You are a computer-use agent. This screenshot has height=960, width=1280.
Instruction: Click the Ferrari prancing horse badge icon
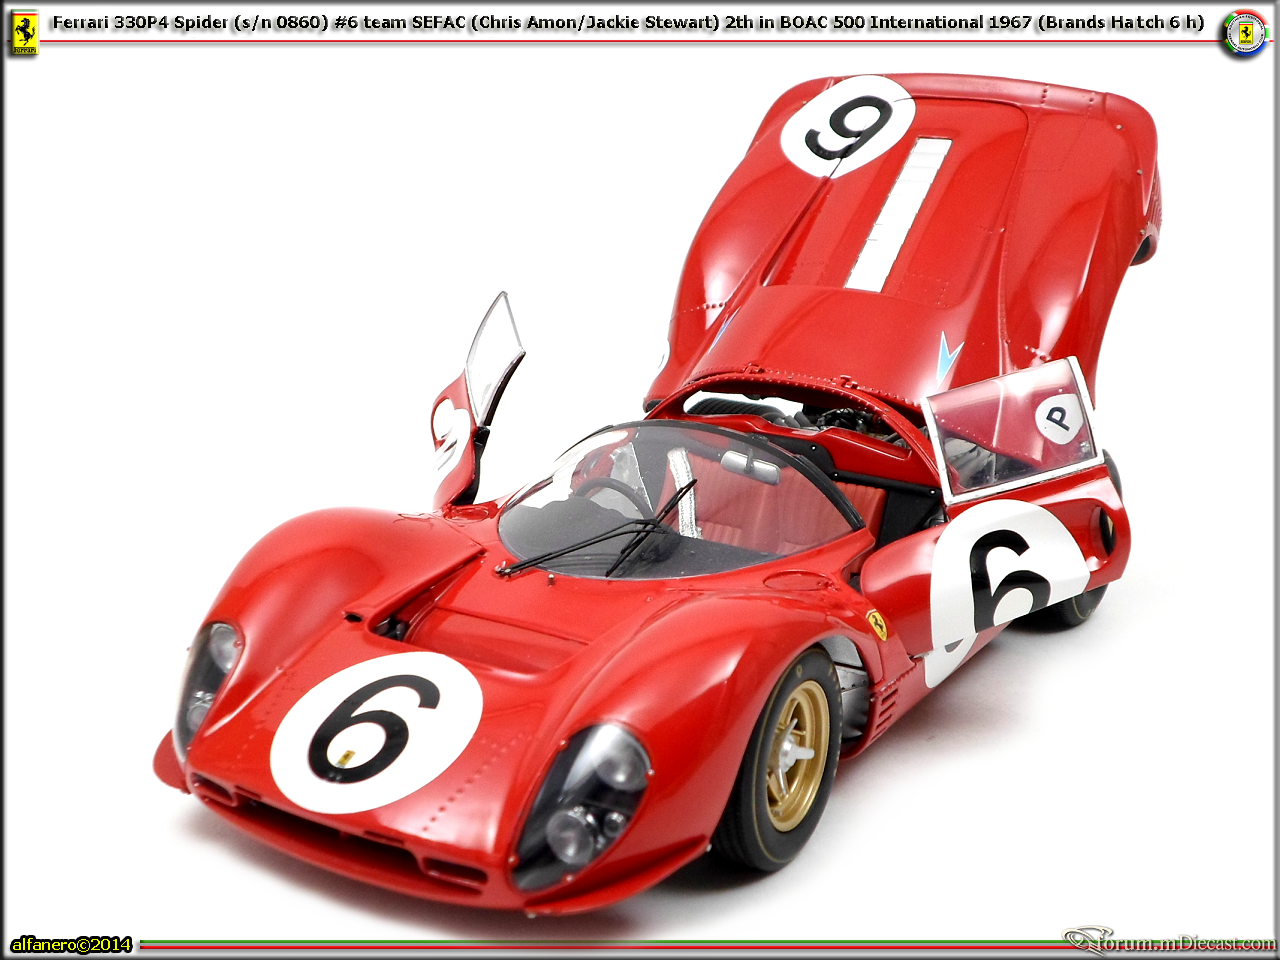point(24,33)
